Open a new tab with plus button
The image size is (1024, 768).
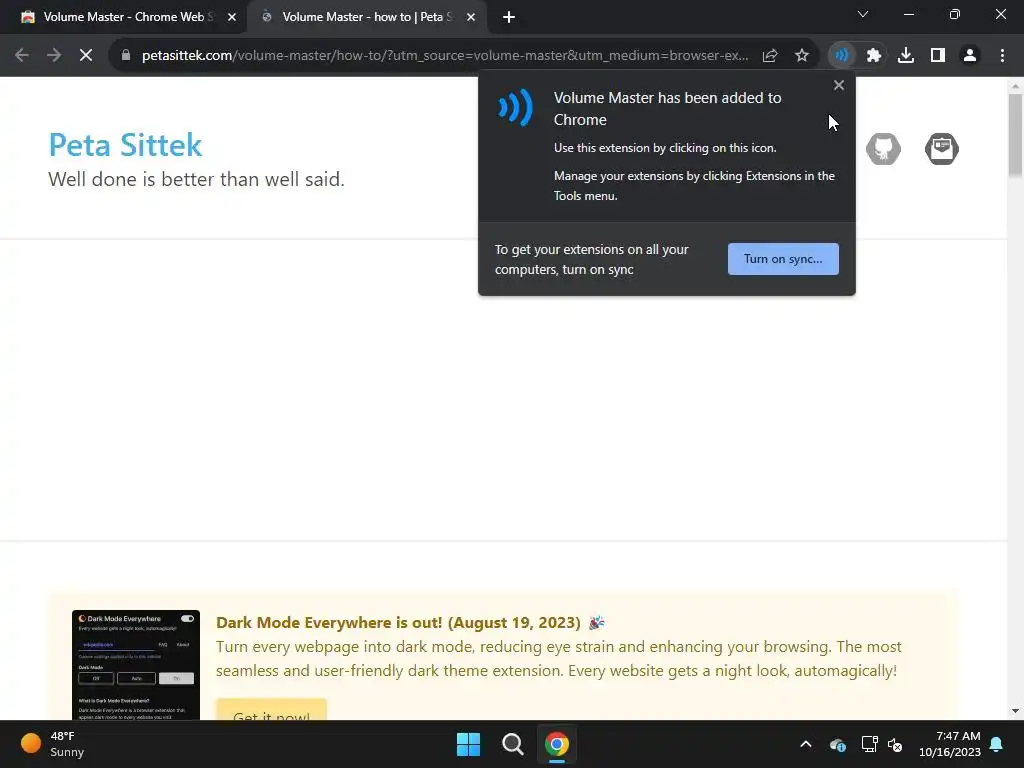coord(509,18)
